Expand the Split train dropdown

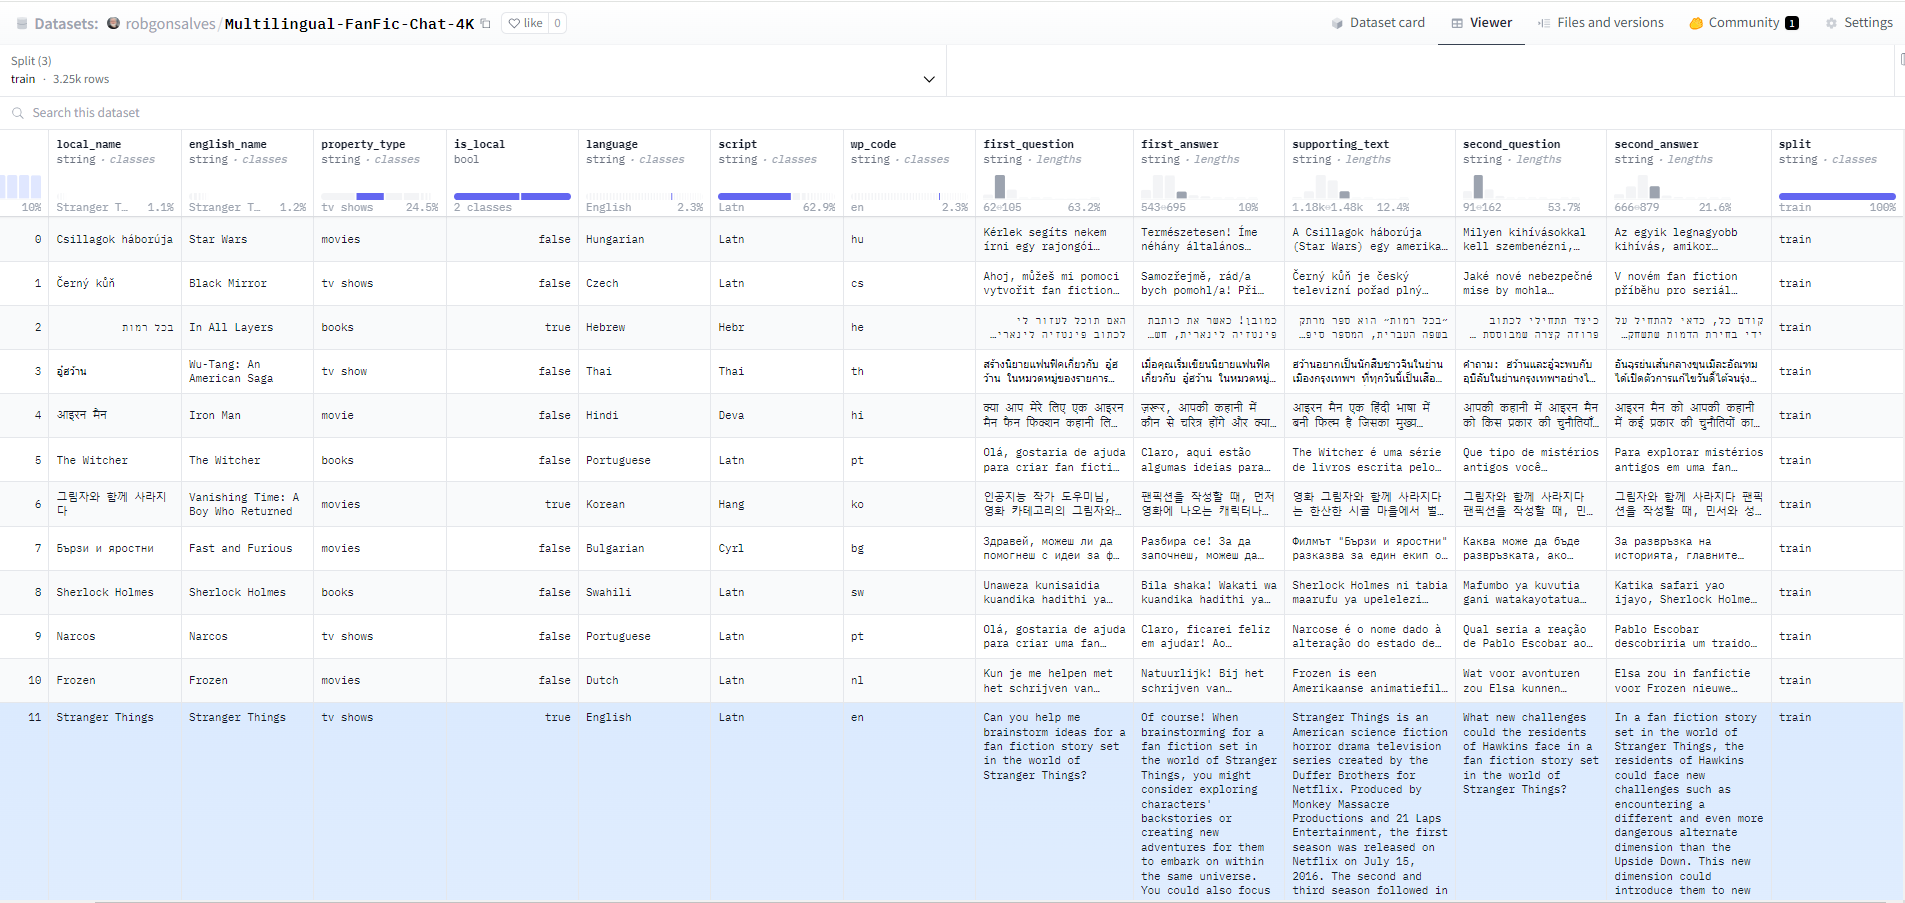click(473, 70)
